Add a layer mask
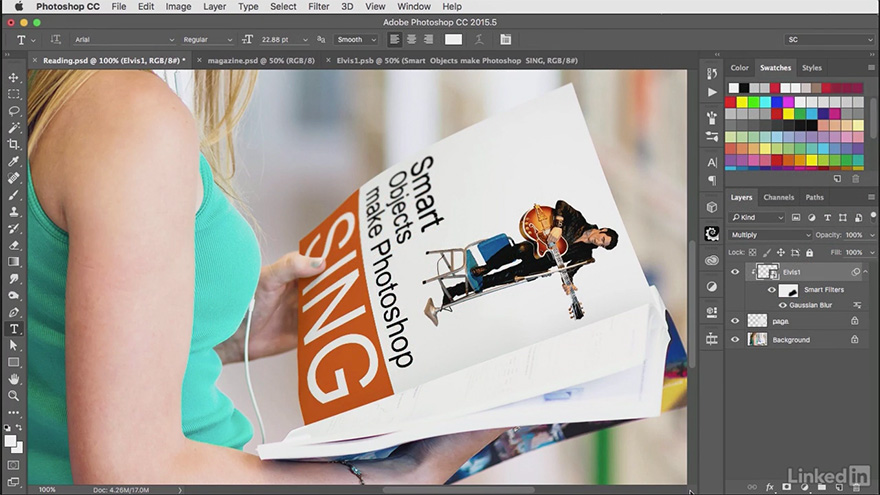 coord(787,487)
